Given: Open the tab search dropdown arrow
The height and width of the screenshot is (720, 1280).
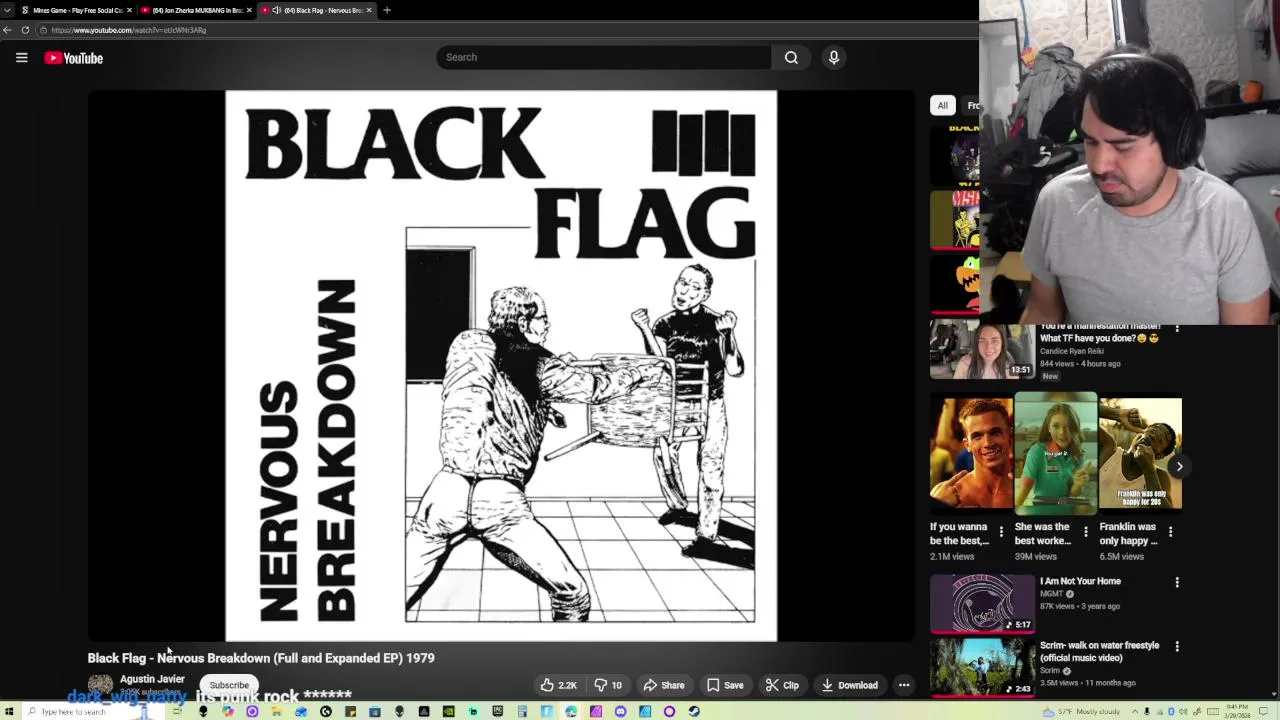Looking at the screenshot, I should (8, 10).
